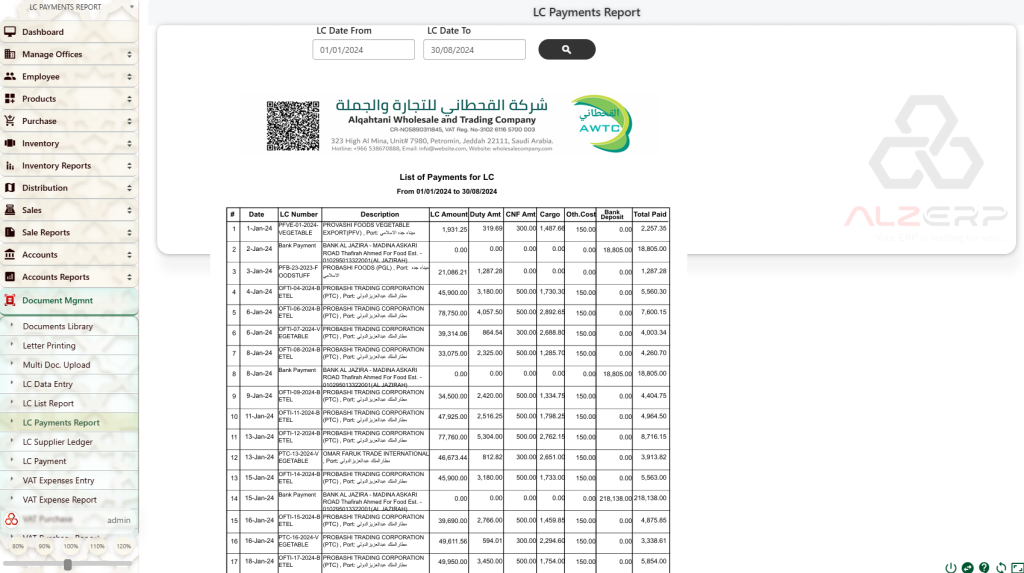Focus the LC Date To field
Screen dimensions: 1024x573
(x=474, y=50)
